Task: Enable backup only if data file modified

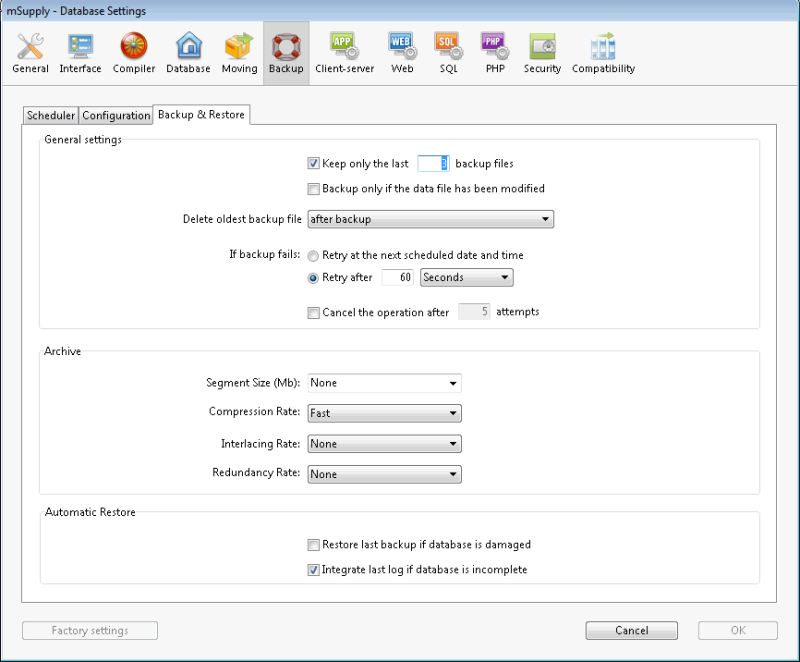Action: [x=314, y=188]
